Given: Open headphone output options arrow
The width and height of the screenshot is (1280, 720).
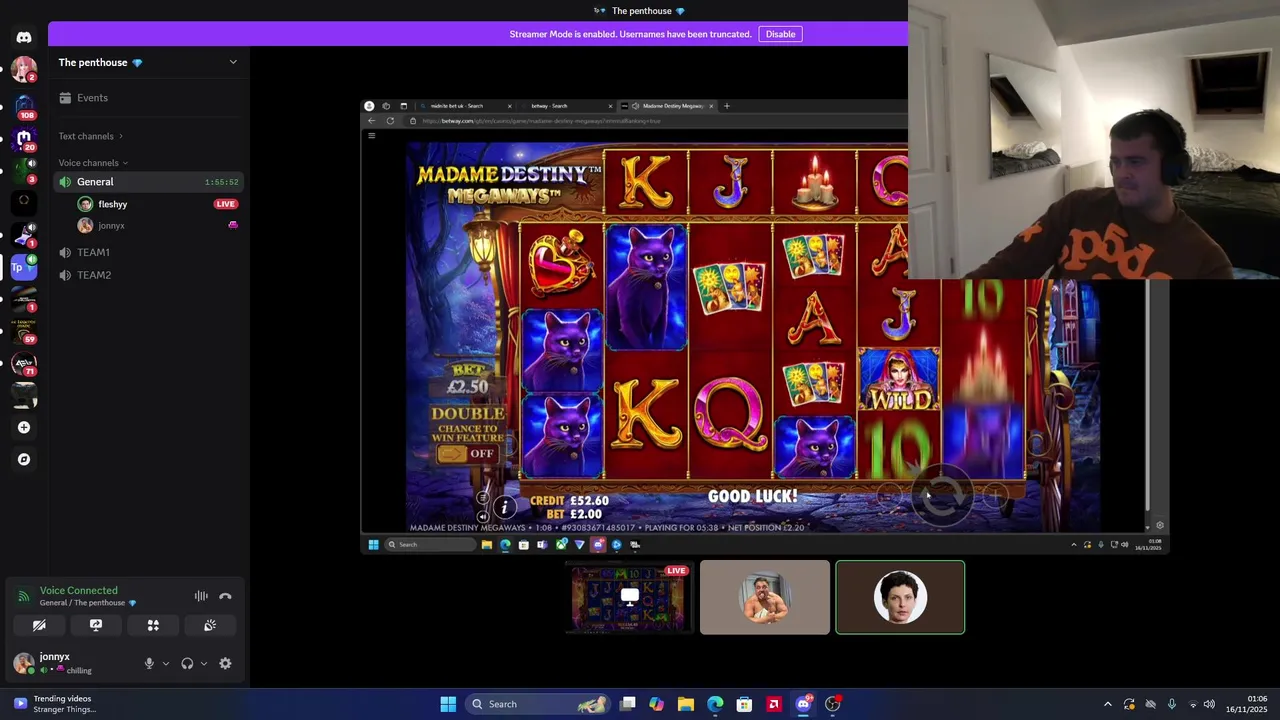Looking at the screenshot, I should coord(204,663).
